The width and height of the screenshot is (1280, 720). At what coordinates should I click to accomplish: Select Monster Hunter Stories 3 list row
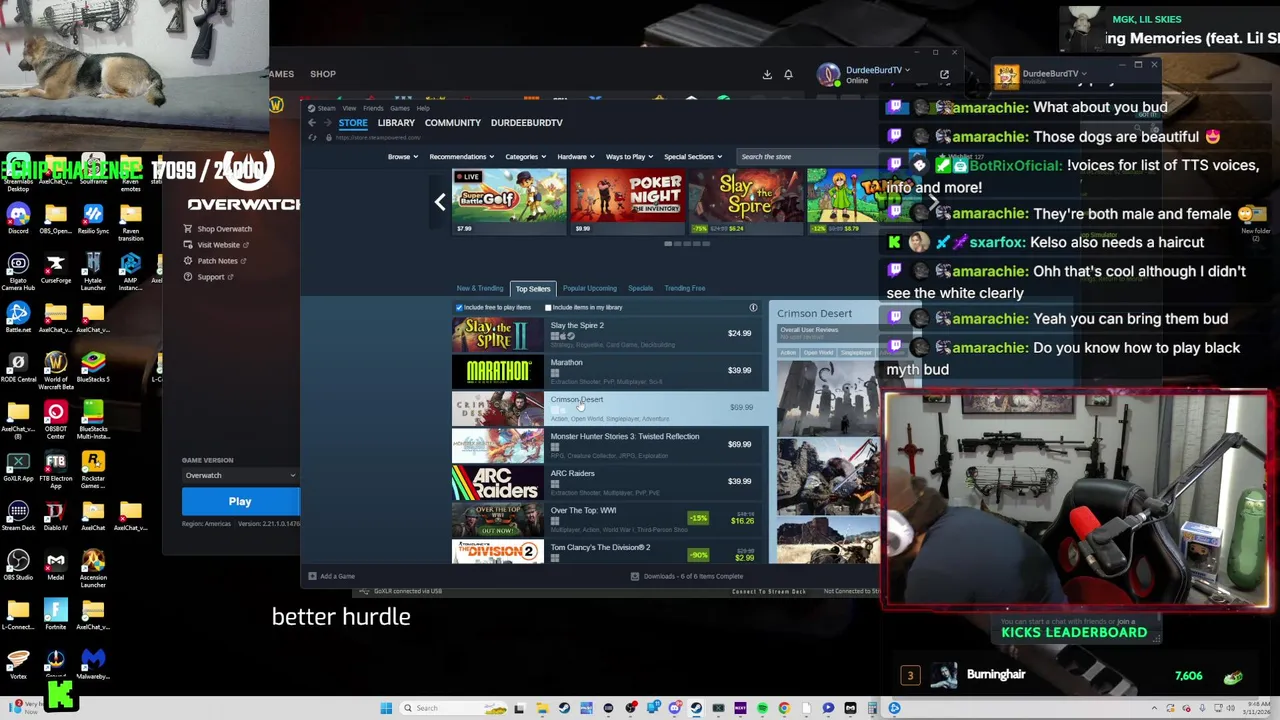point(610,445)
